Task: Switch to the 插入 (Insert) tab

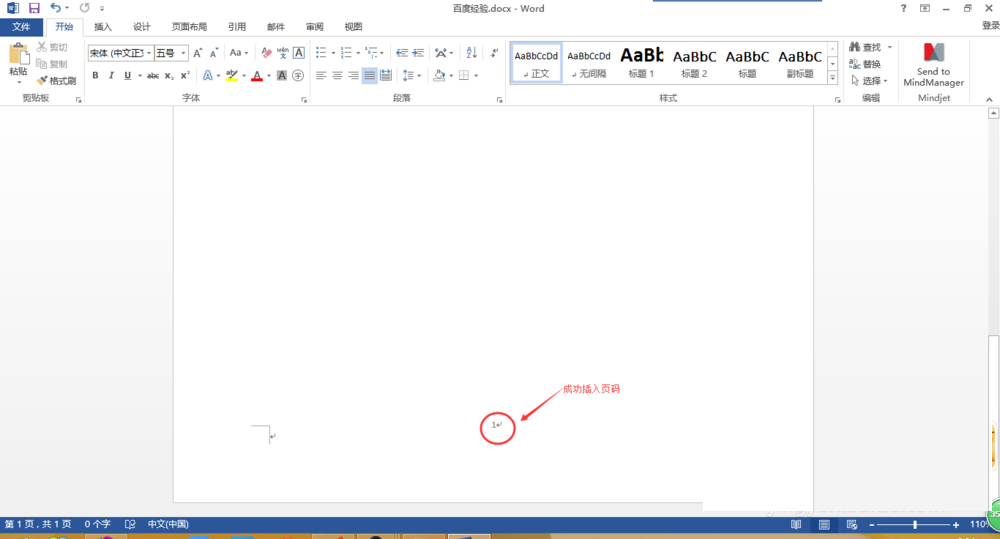Action: [103, 27]
